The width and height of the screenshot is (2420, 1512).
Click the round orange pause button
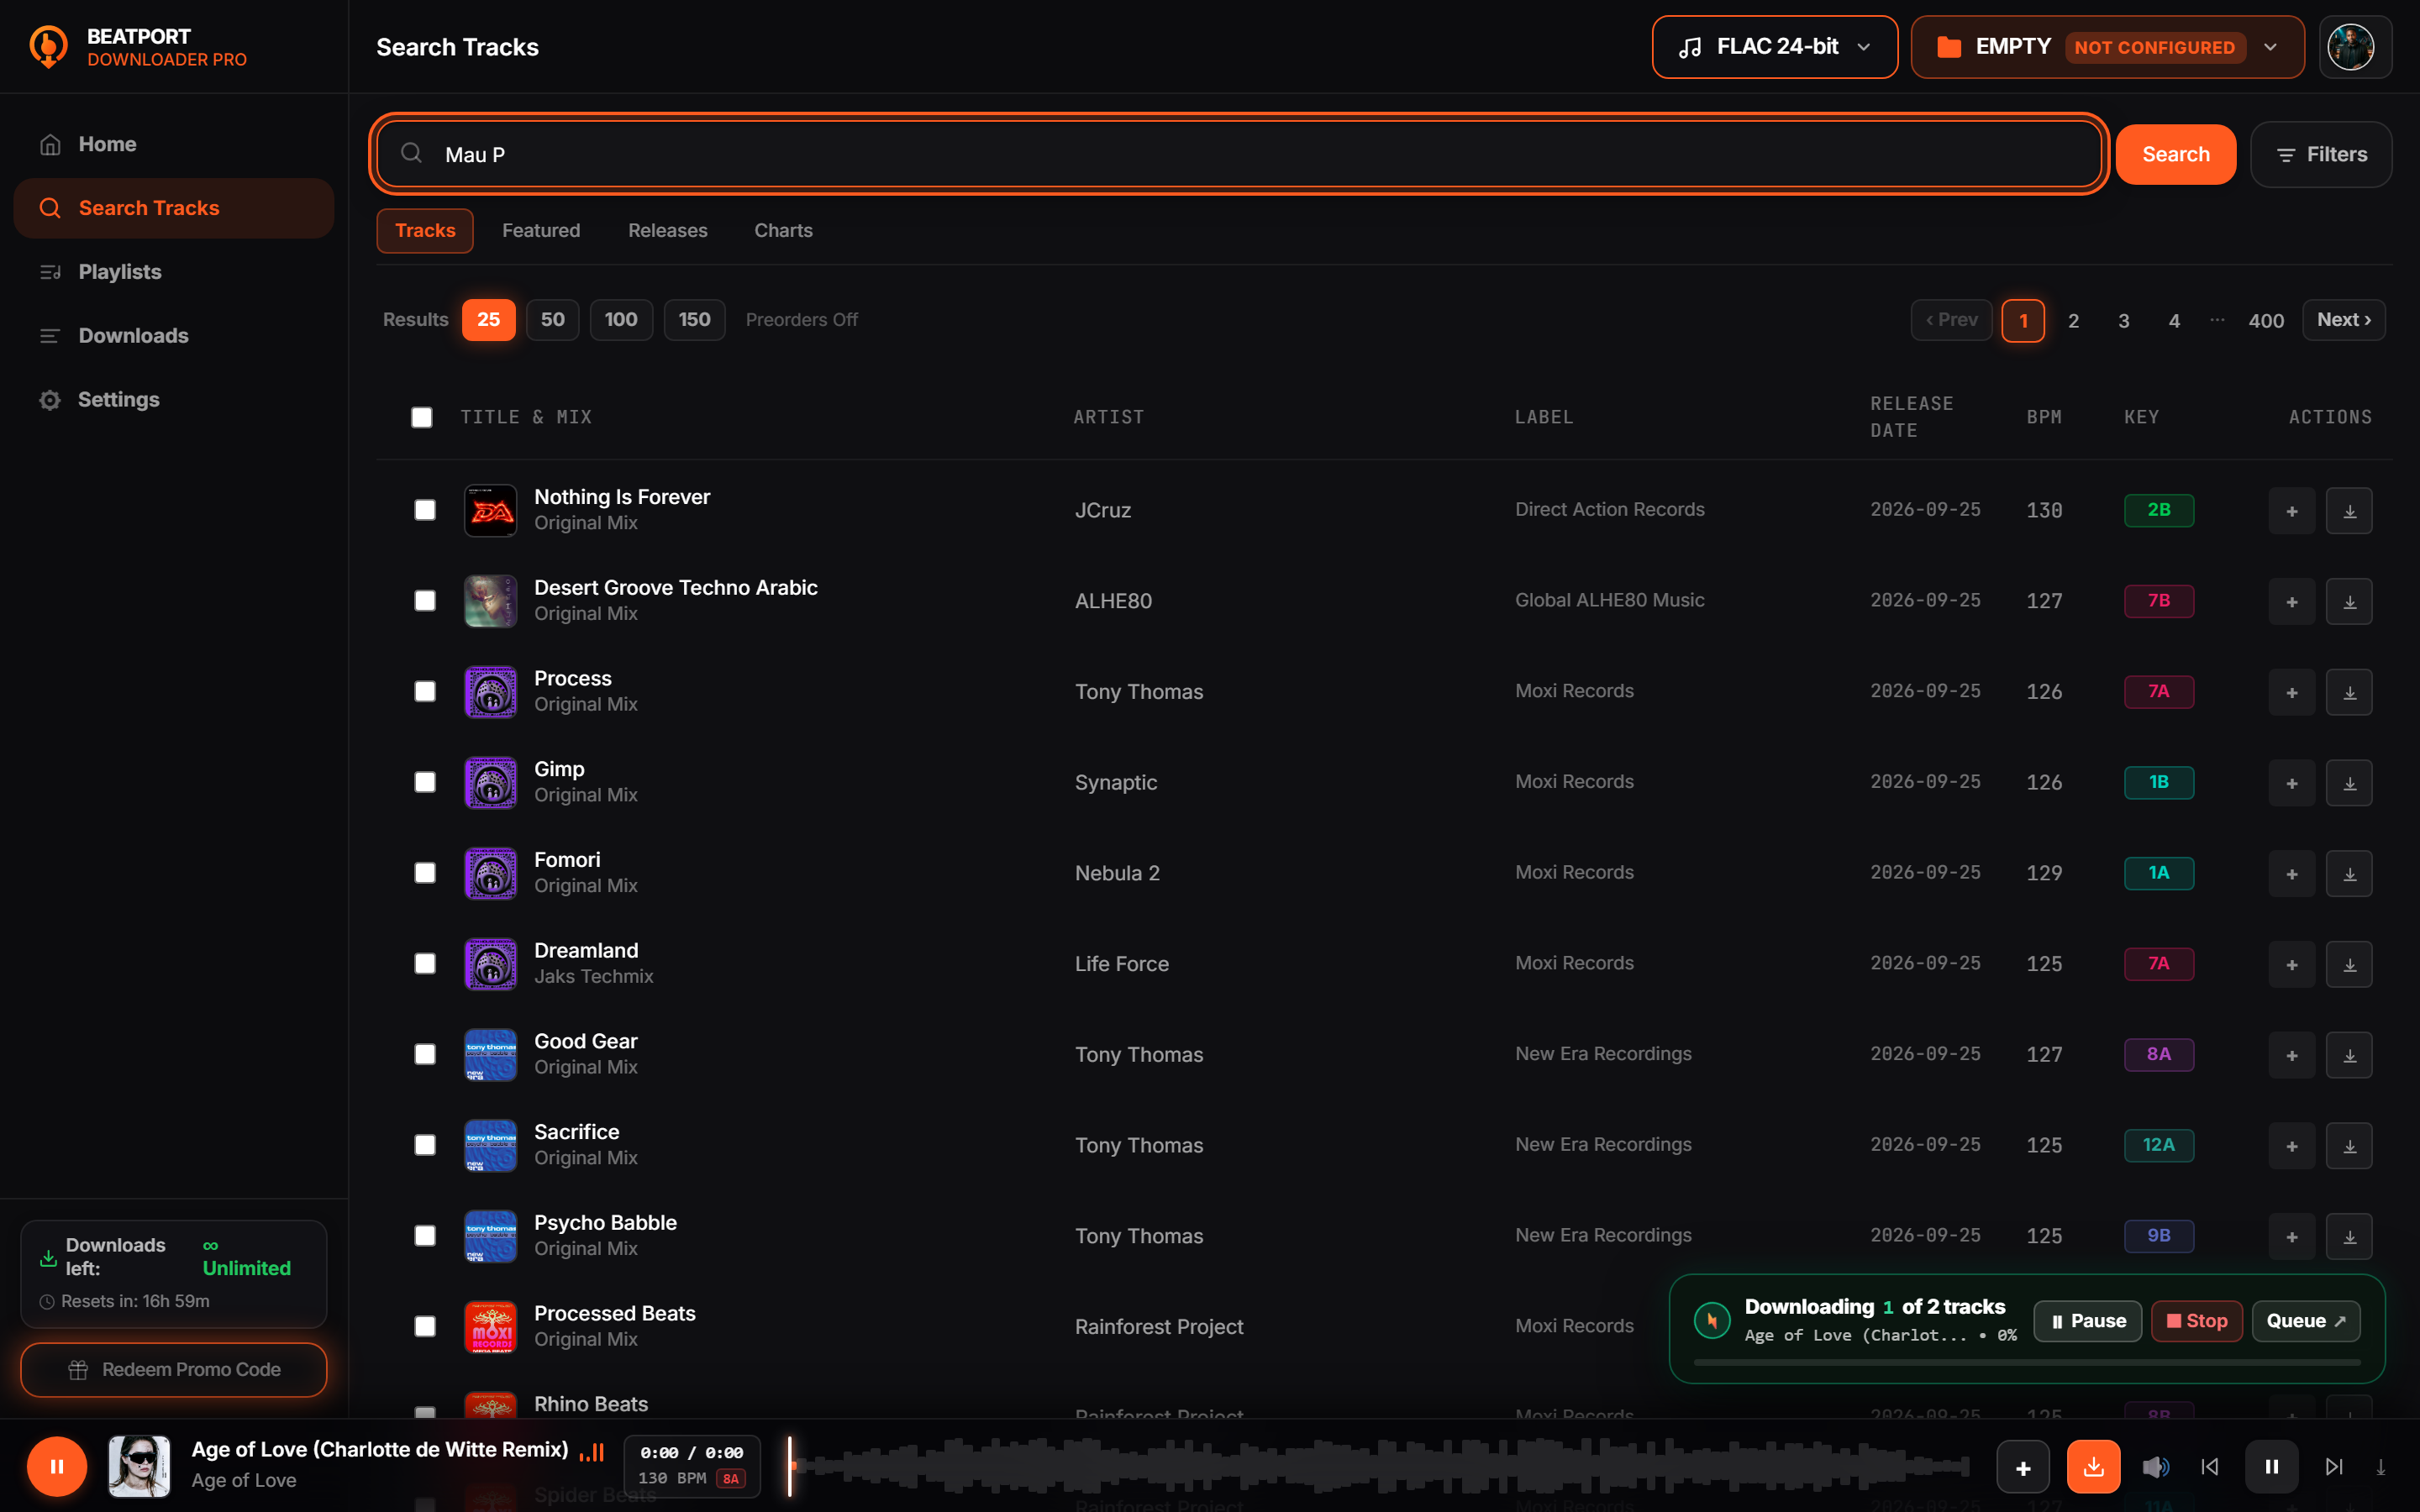click(57, 1466)
